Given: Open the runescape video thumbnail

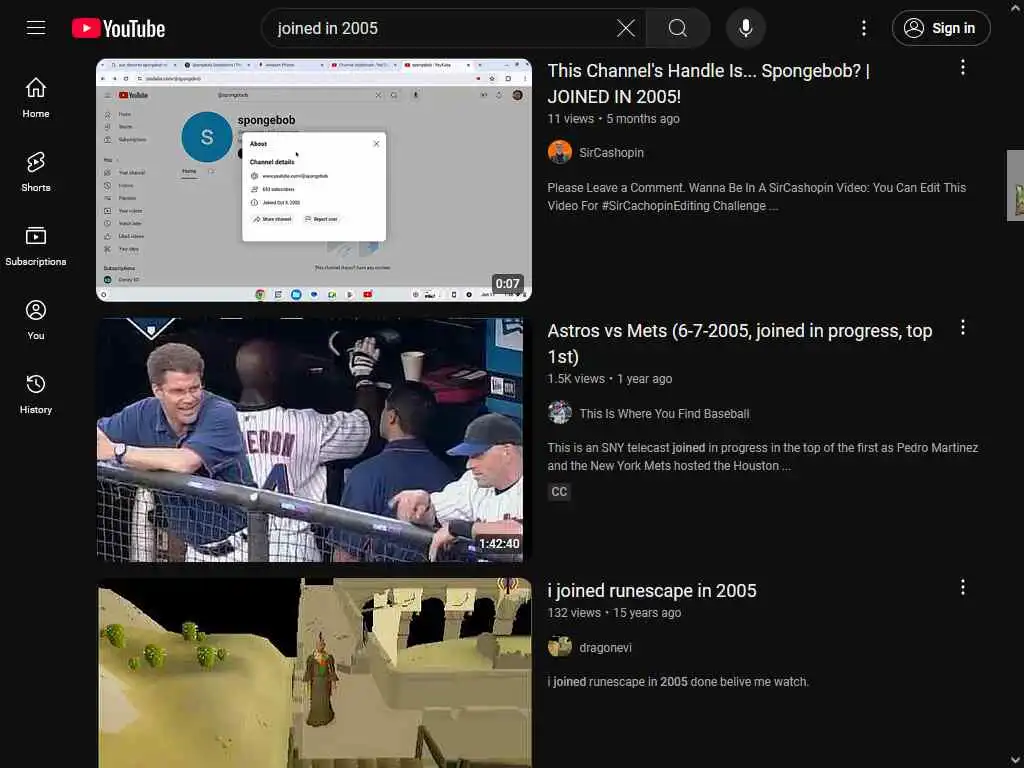Looking at the screenshot, I should click(315, 673).
